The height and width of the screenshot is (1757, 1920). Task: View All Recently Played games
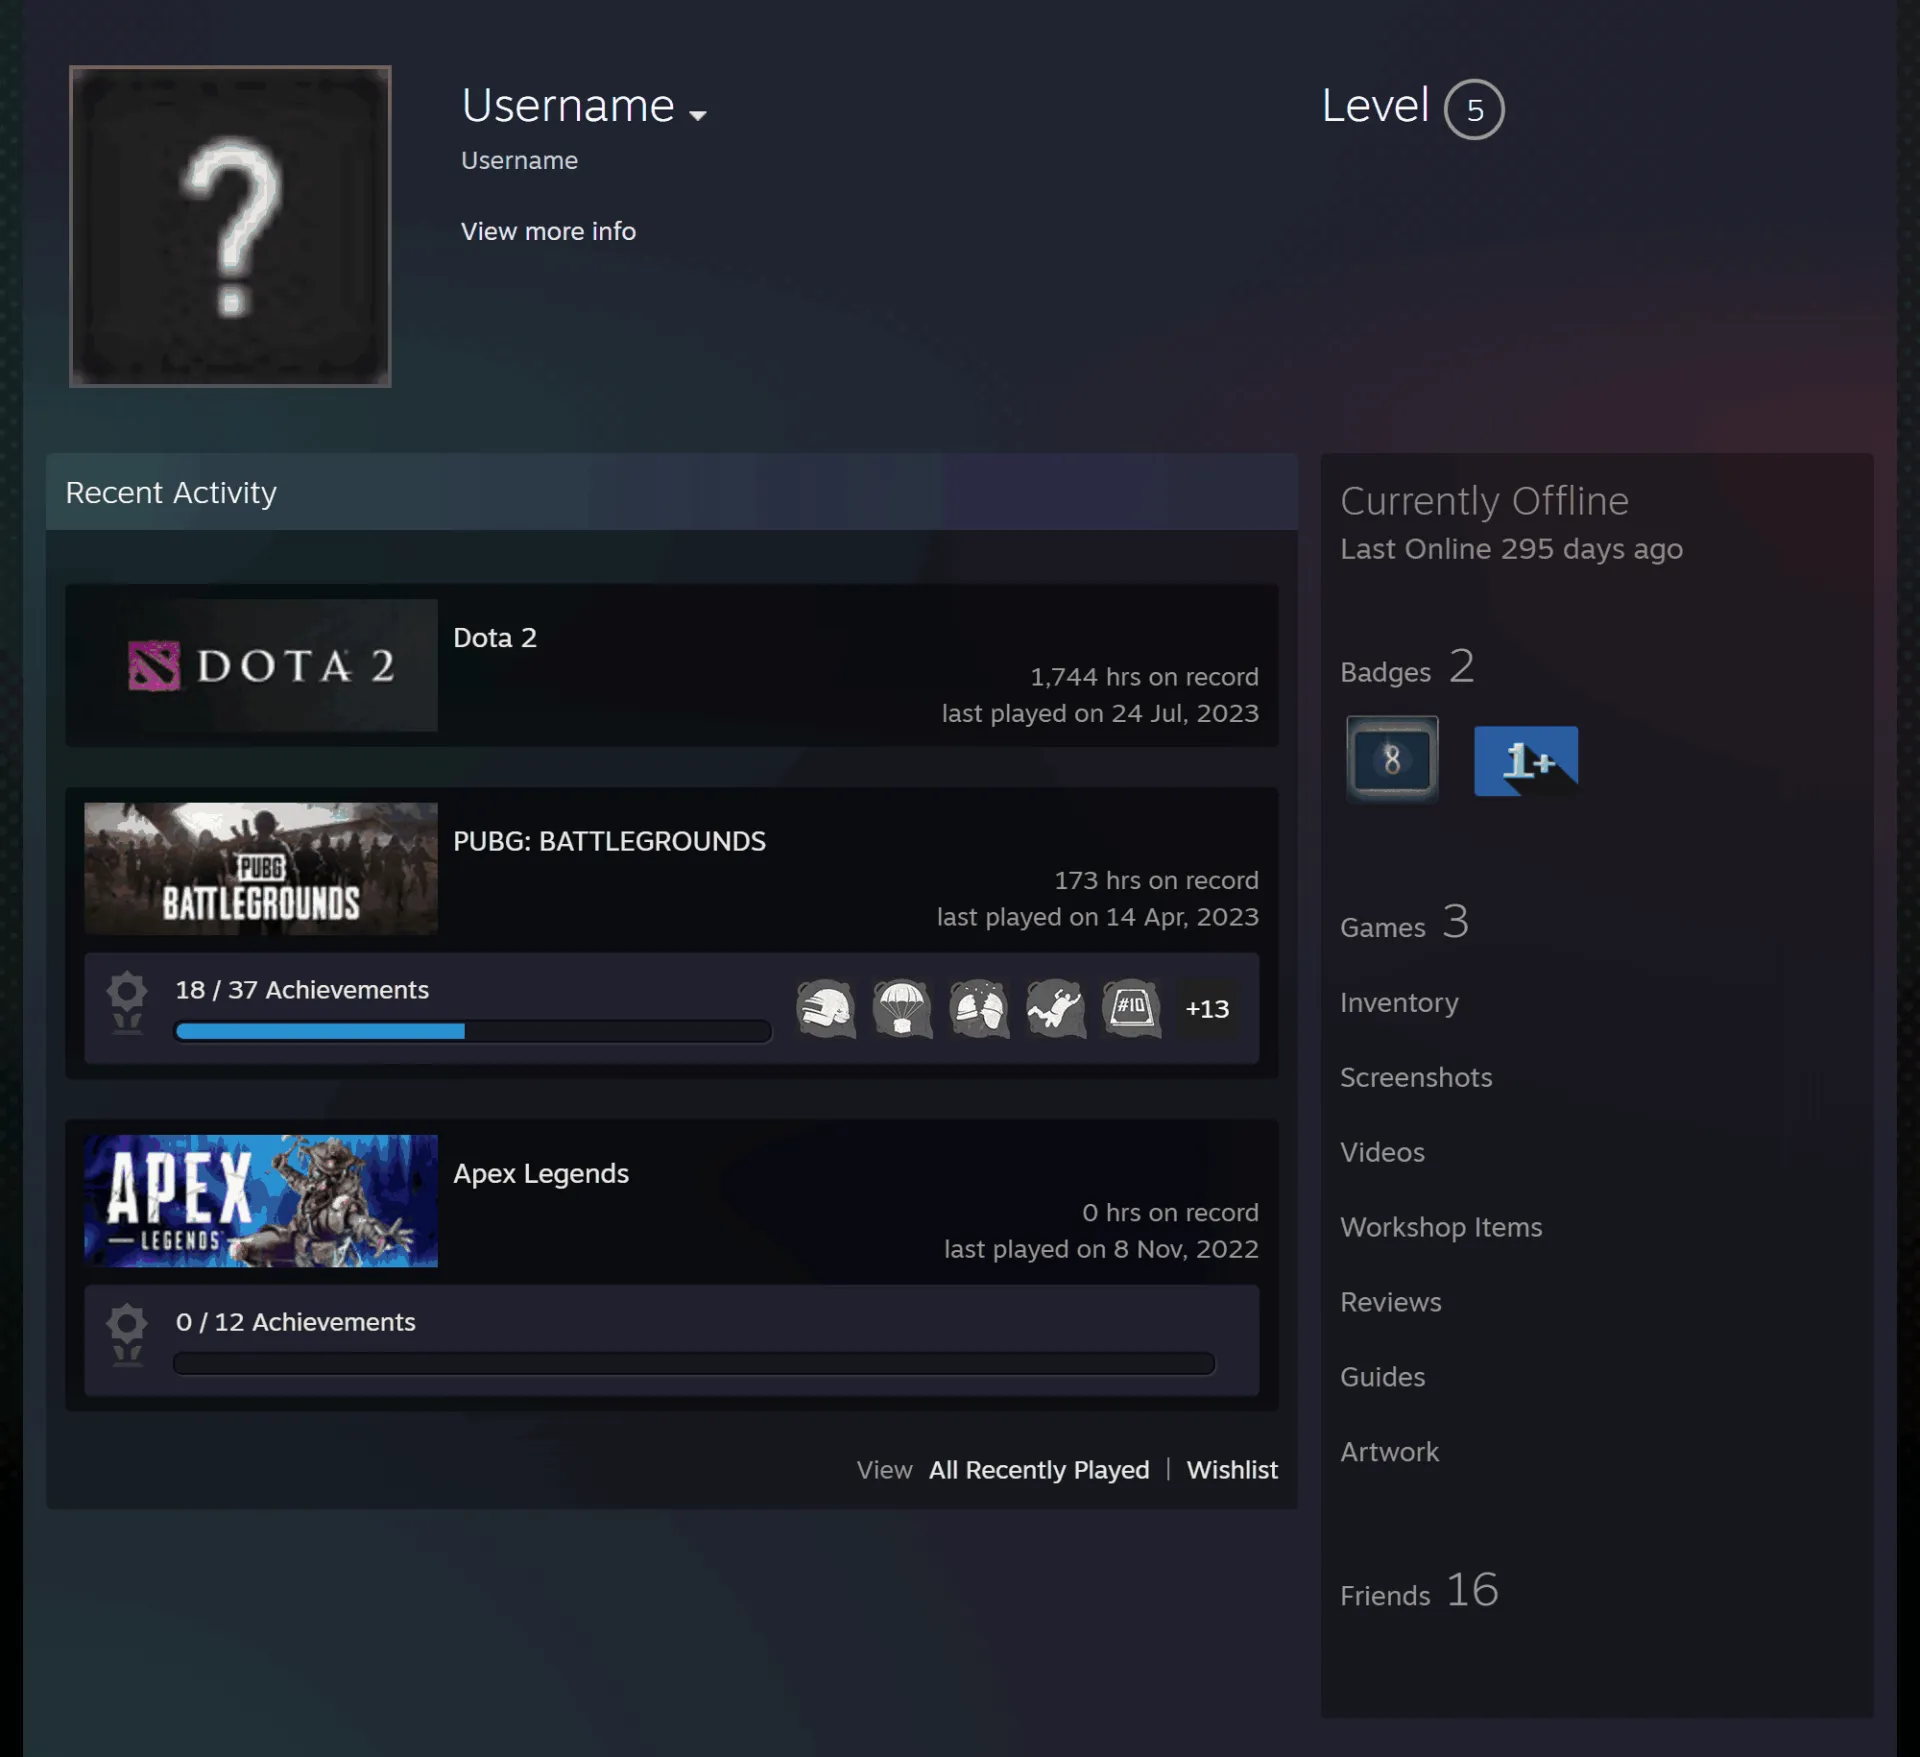1039,1470
